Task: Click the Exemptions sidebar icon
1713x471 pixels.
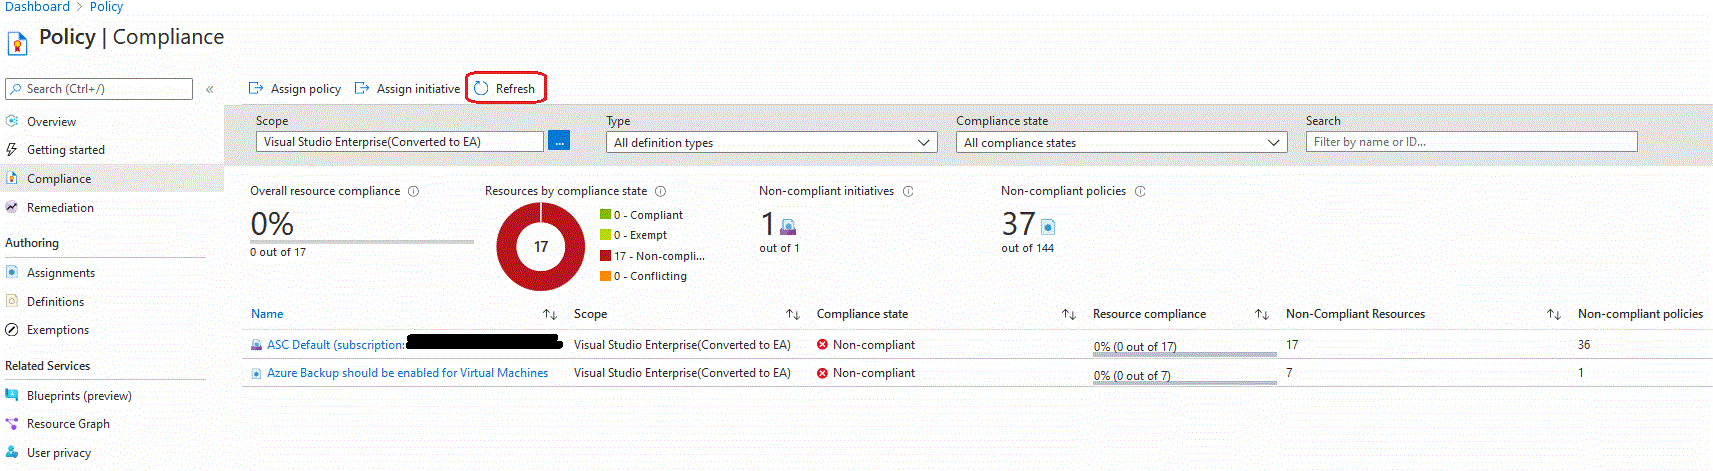Action: (x=12, y=329)
